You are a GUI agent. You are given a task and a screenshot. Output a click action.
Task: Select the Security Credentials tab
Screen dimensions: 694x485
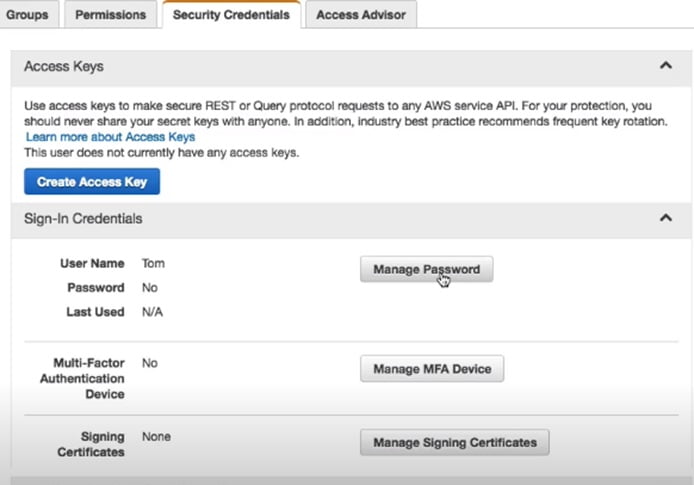[x=231, y=15]
